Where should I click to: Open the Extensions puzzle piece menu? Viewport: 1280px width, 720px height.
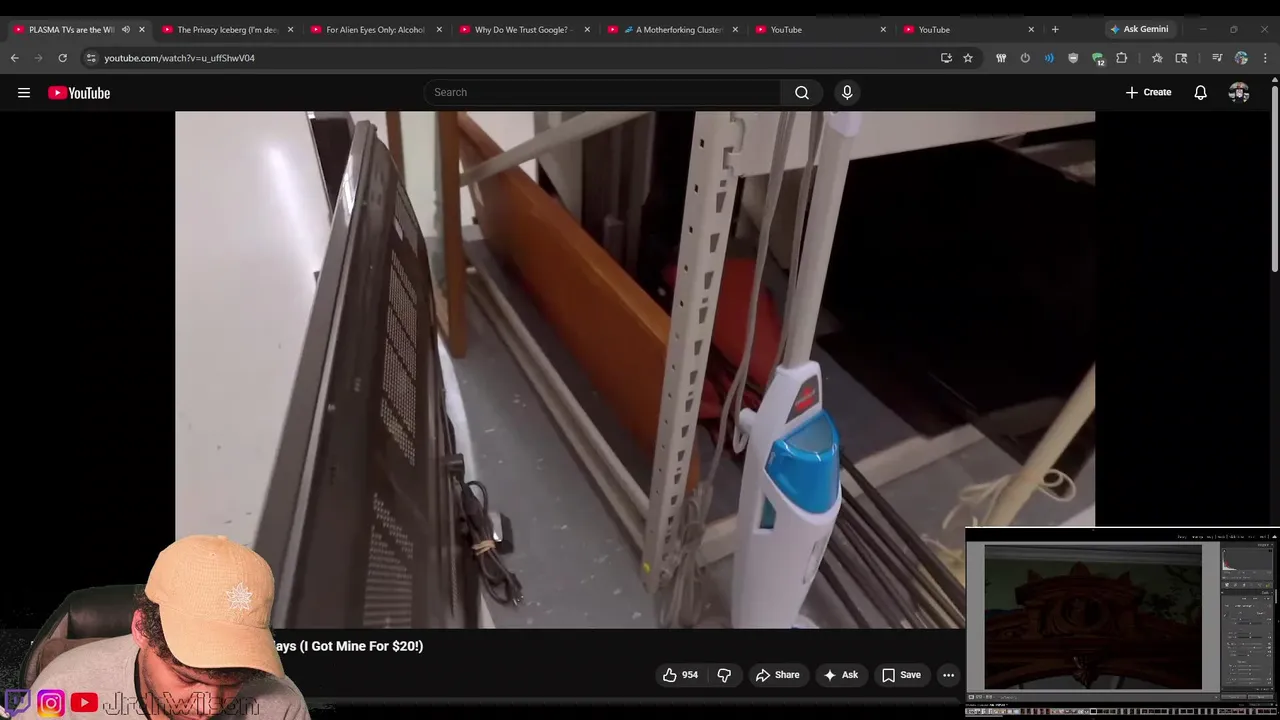(x=1122, y=58)
